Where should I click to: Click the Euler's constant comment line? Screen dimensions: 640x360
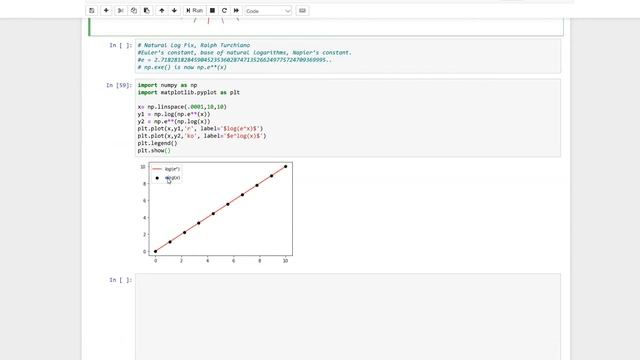[244, 53]
